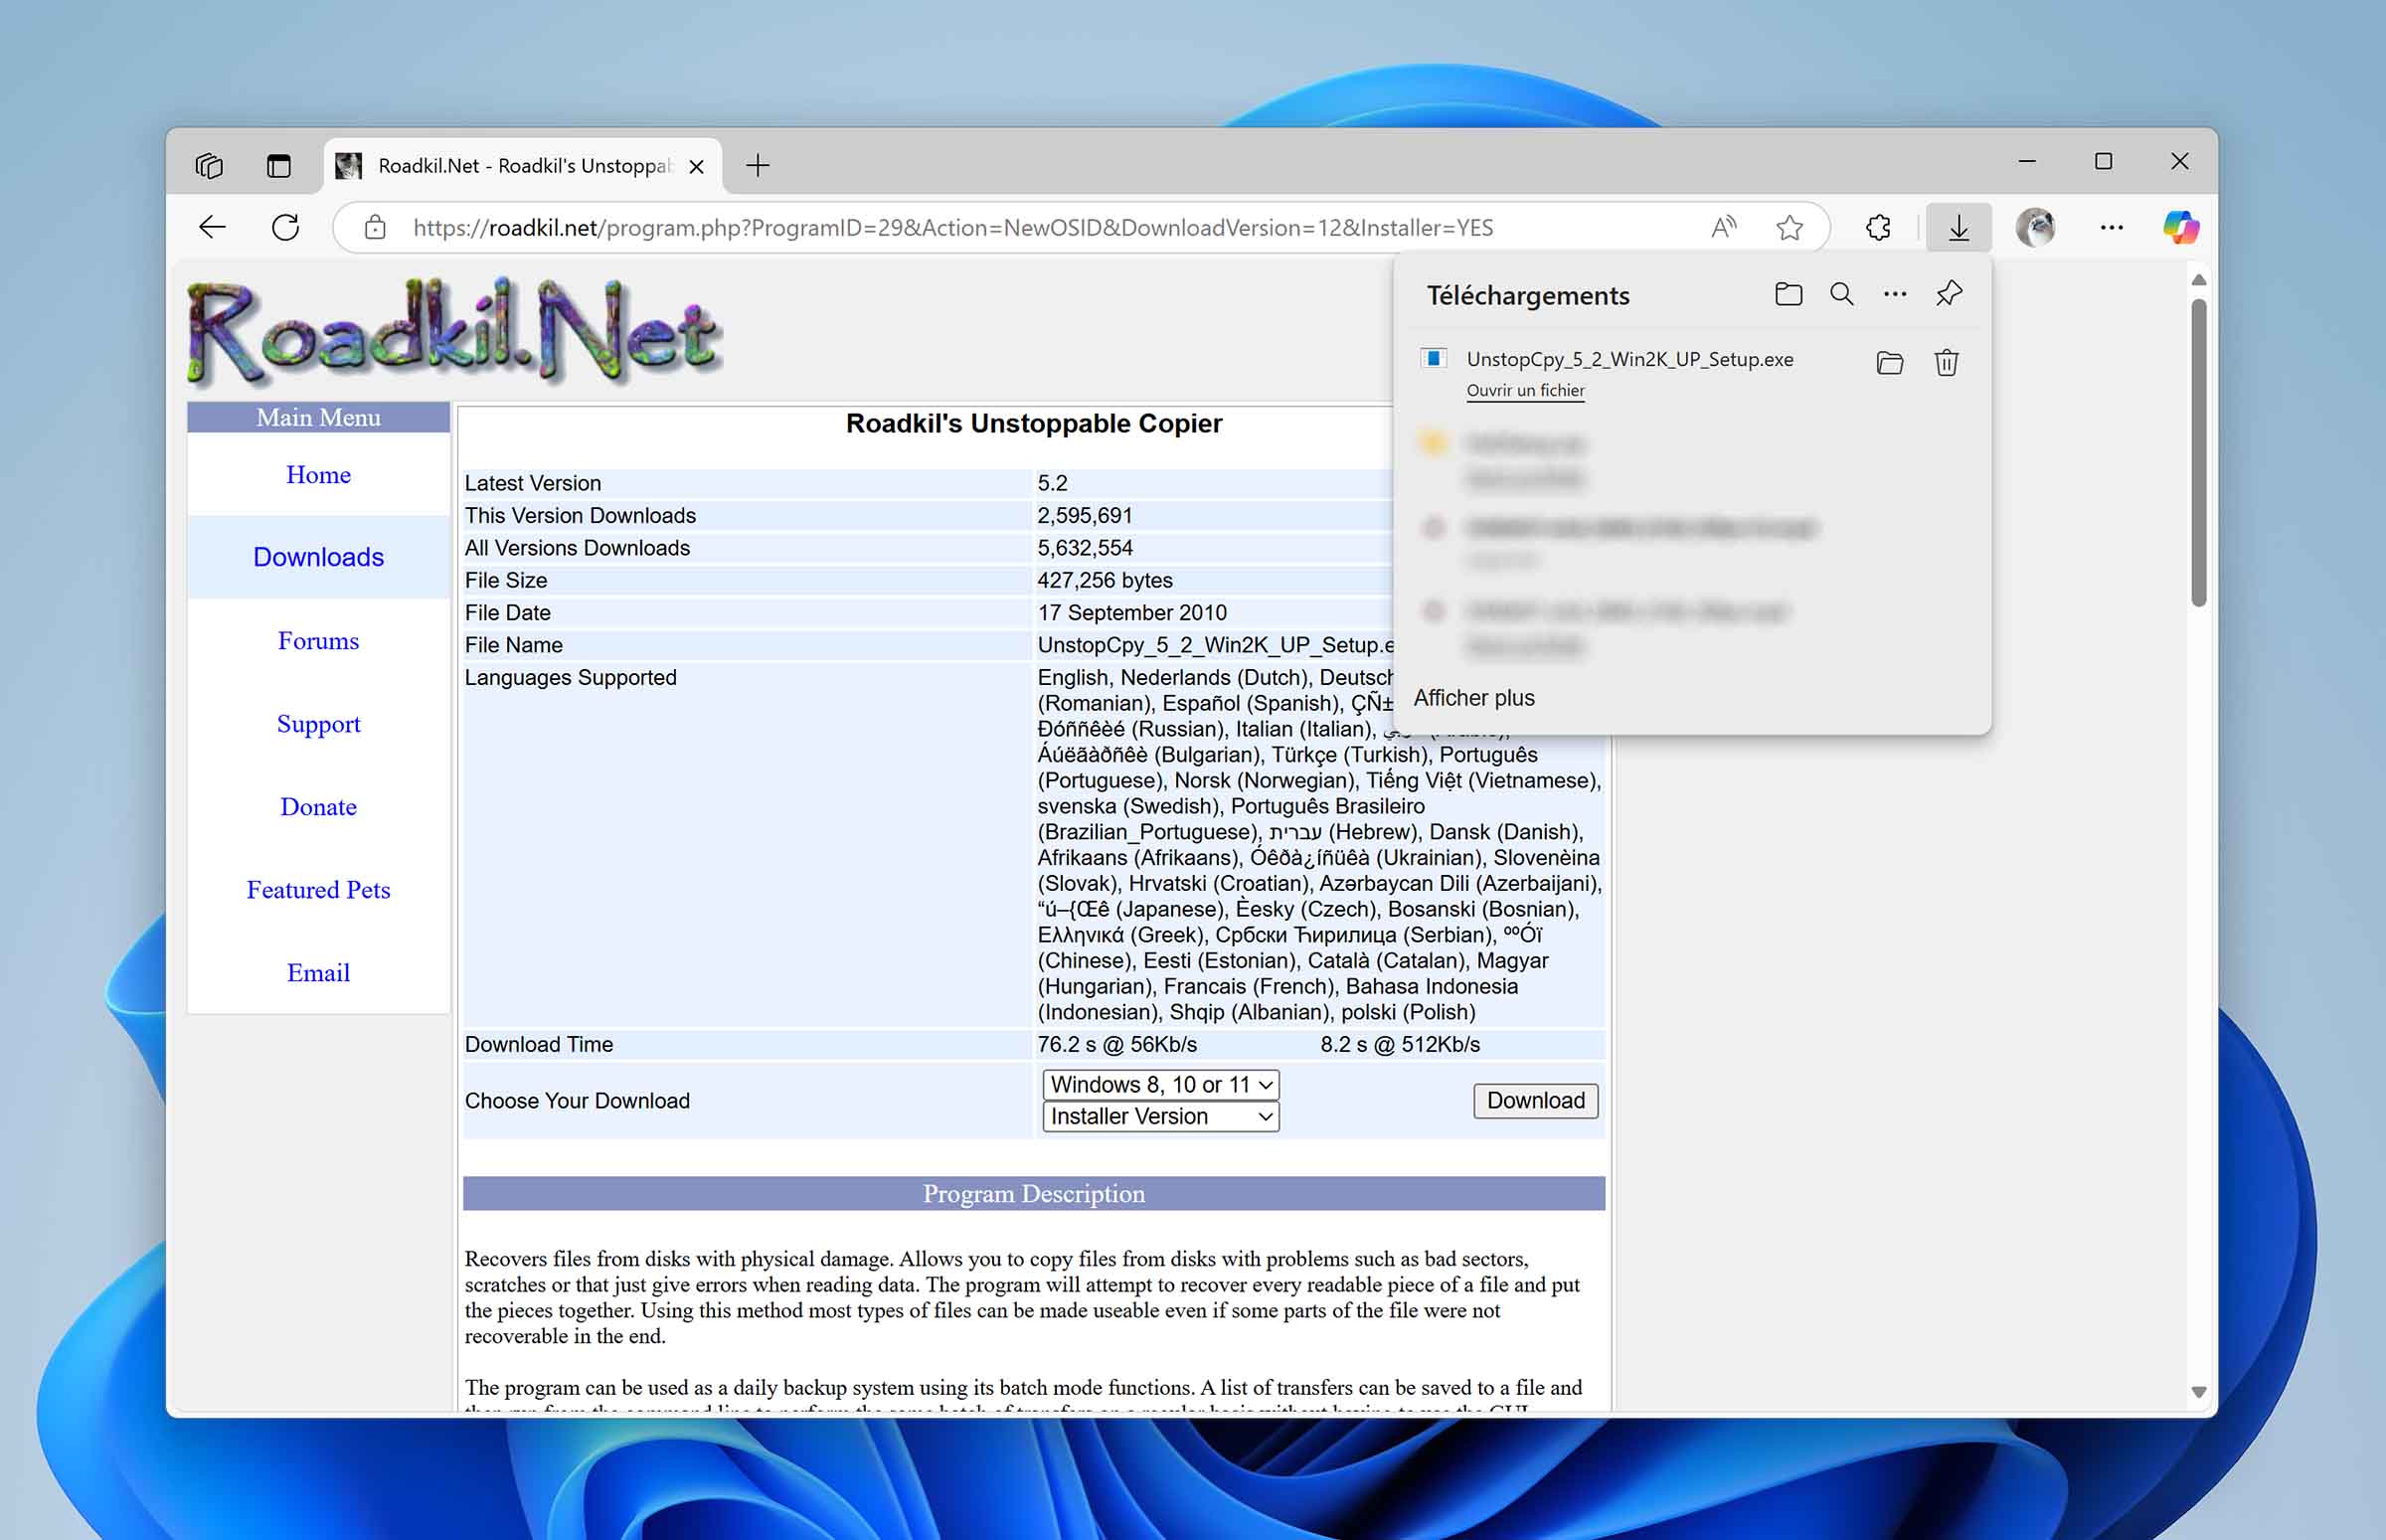Minimize the Edge browser window
Image resolution: width=2386 pixels, height=1540 pixels.
(x=2027, y=161)
